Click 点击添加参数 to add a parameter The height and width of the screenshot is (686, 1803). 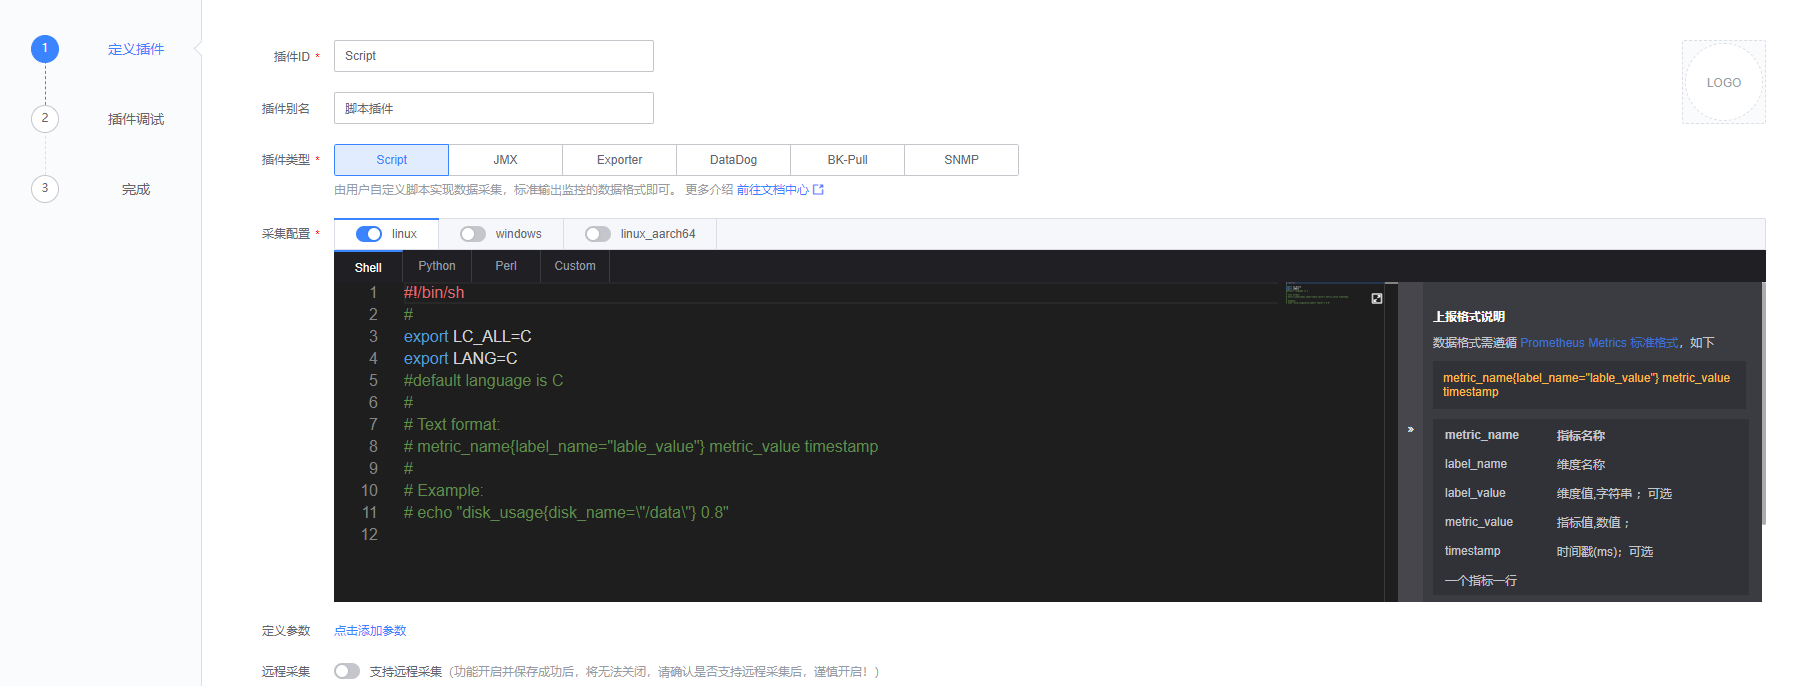(370, 630)
